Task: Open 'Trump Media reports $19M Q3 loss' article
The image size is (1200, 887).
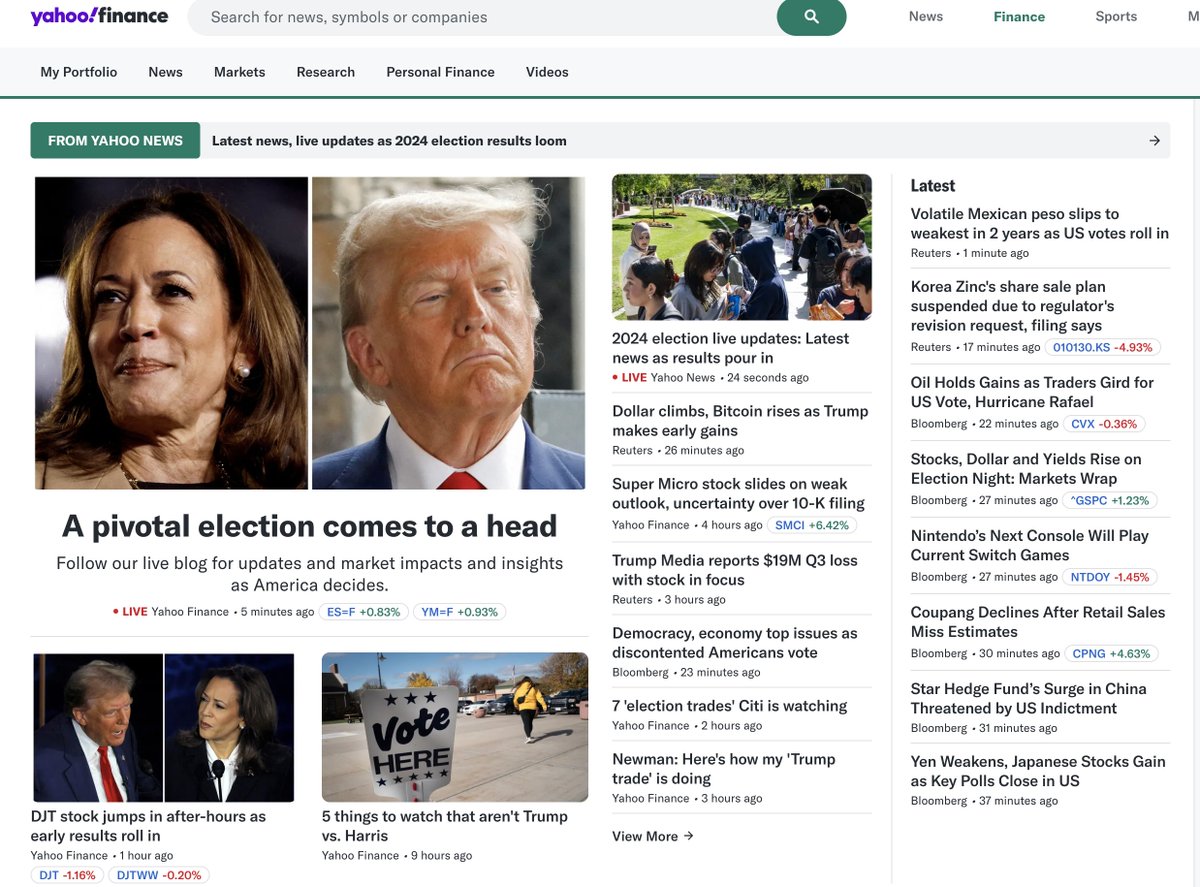Action: [x=735, y=570]
